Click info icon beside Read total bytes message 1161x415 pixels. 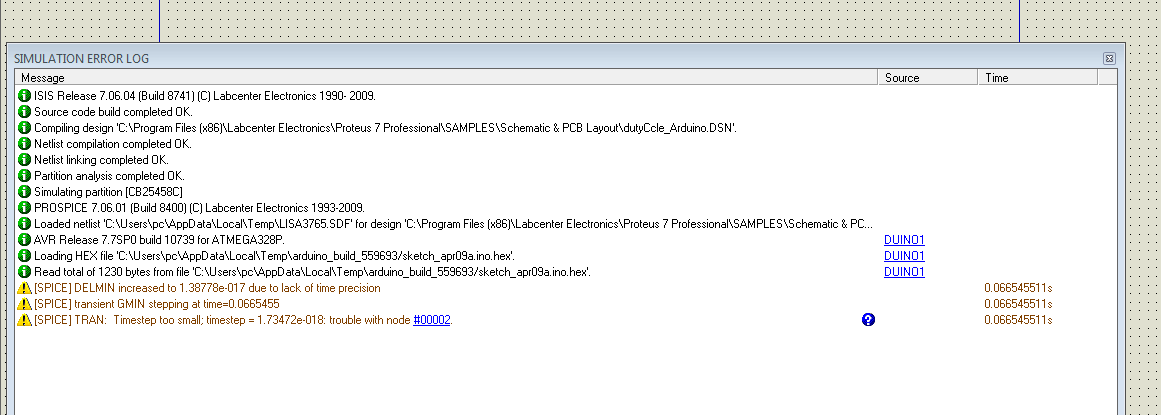(24, 272)
